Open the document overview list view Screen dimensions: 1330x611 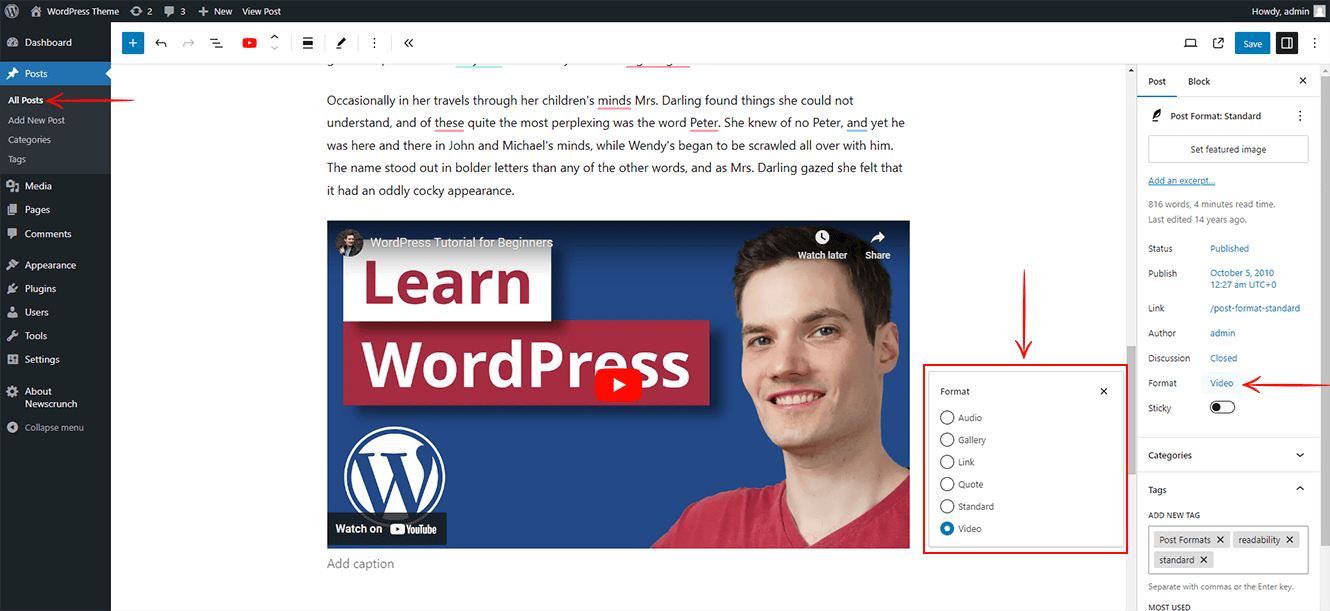216,43
